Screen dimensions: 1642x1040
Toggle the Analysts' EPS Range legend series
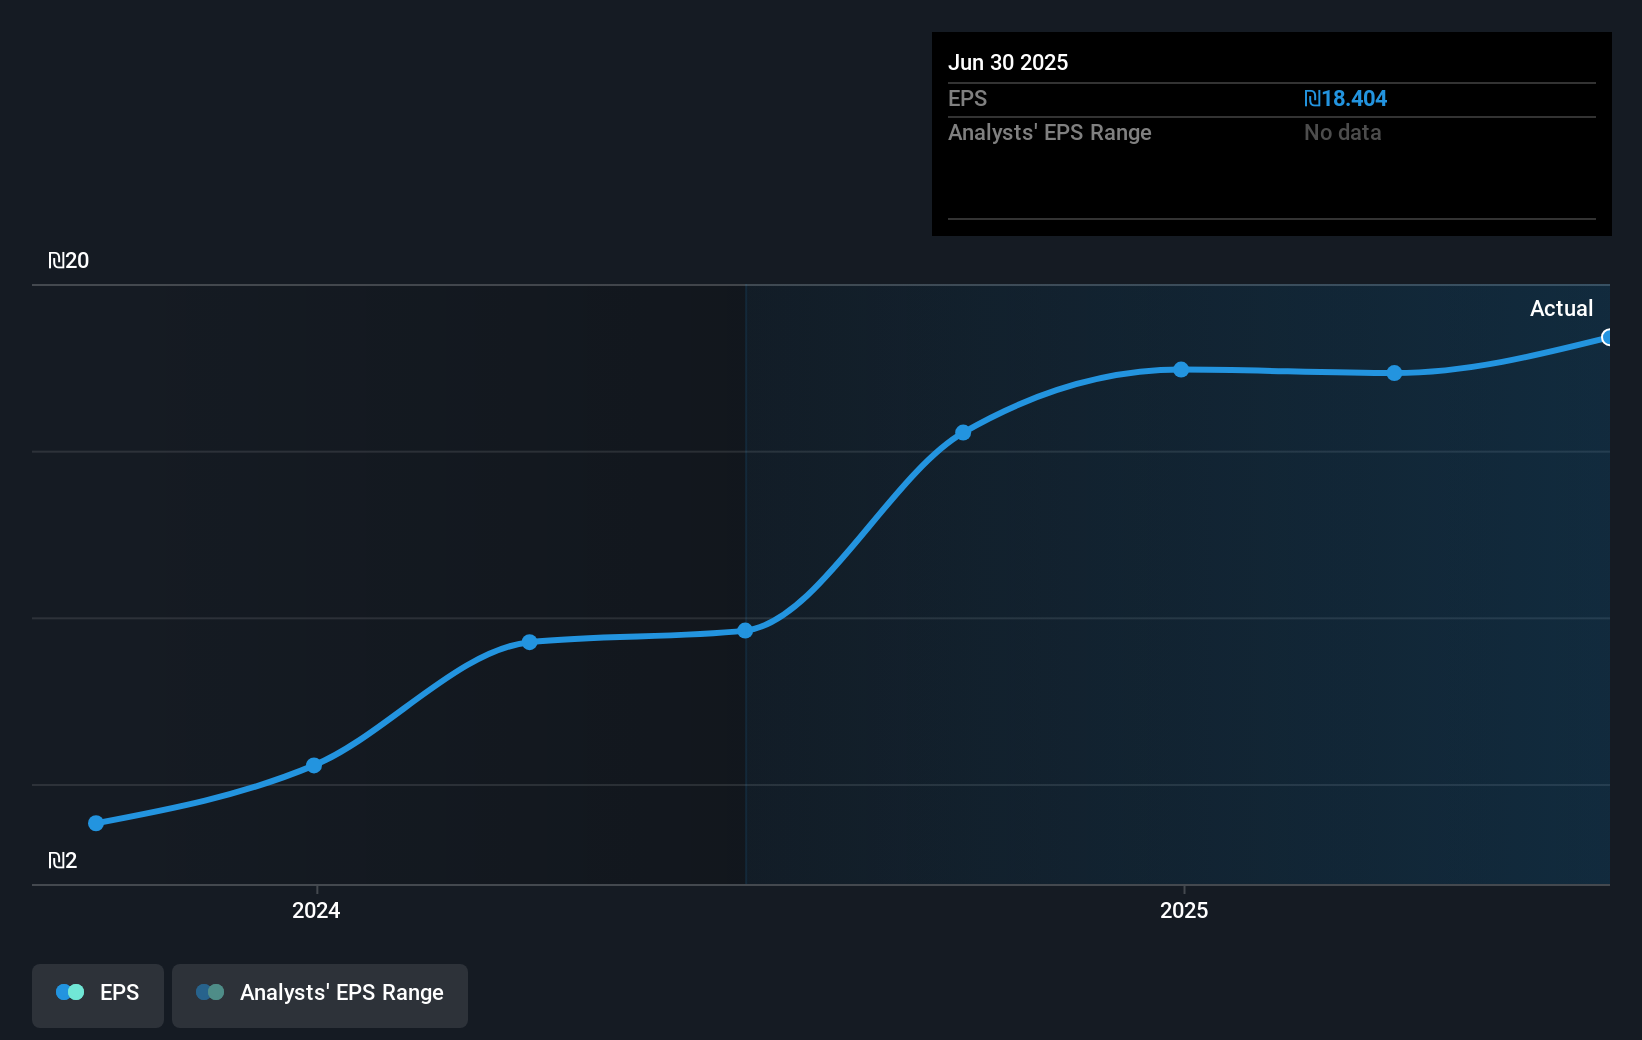[x=320, y=995]
